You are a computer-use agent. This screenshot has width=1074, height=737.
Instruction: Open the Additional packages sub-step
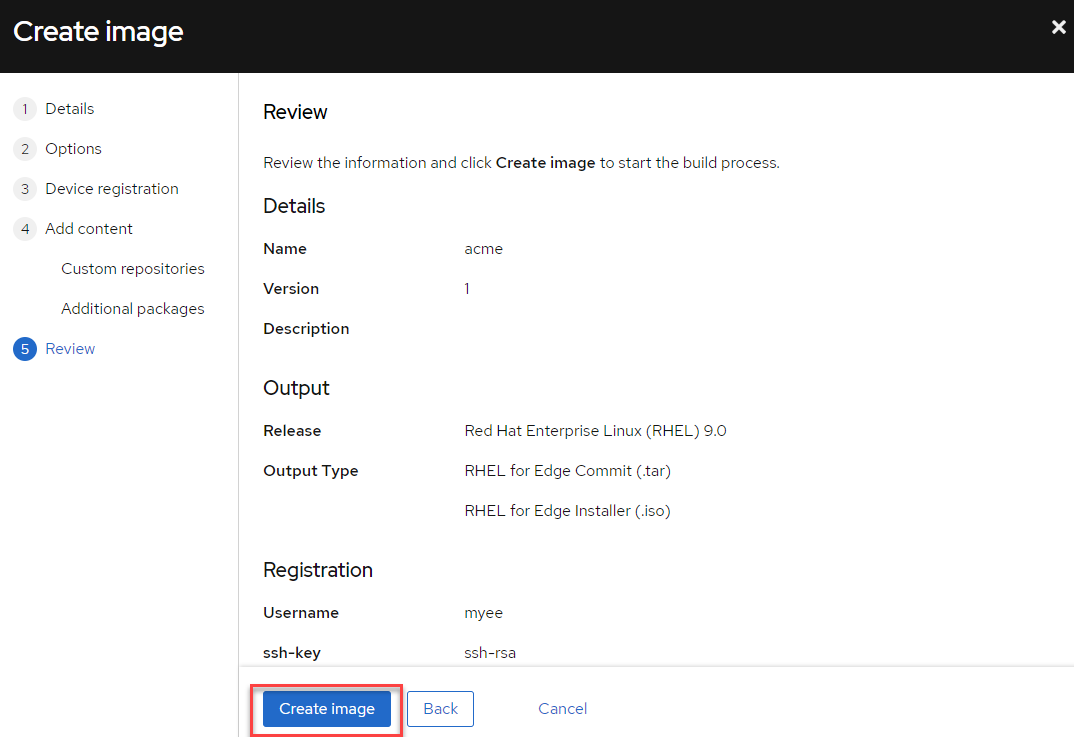click(132, 308)
